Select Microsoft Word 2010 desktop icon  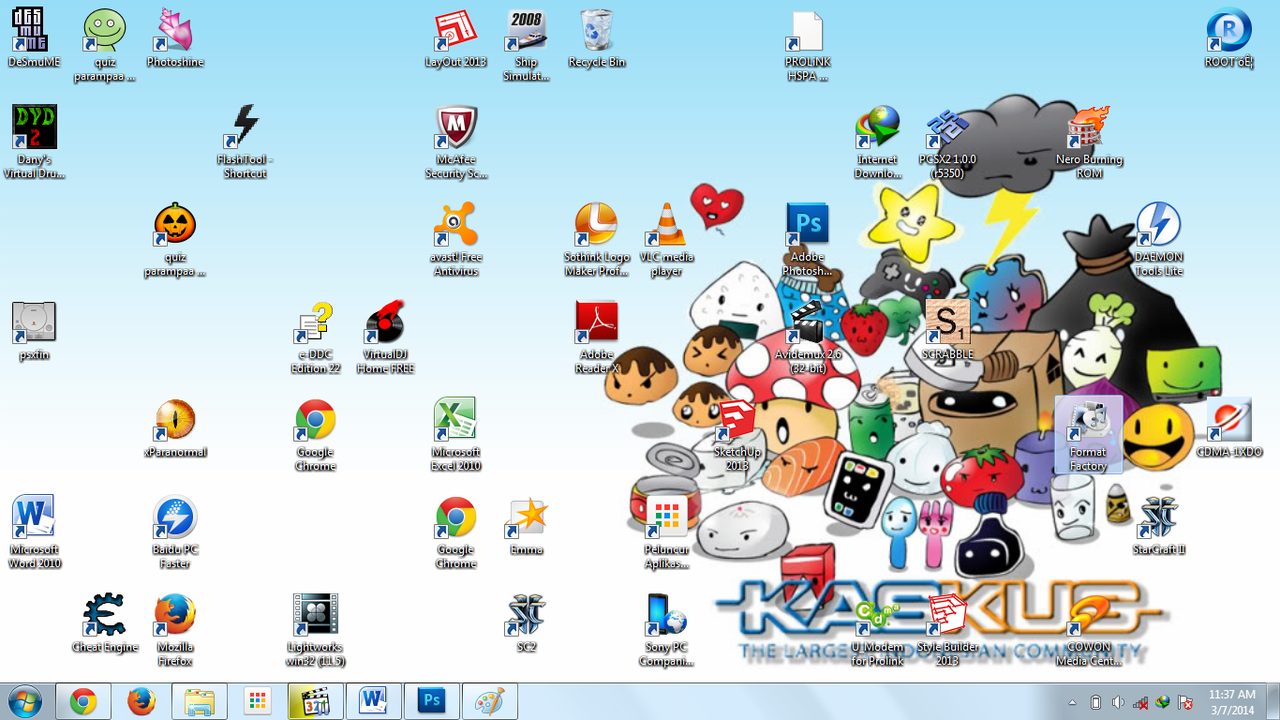point(34,532)
